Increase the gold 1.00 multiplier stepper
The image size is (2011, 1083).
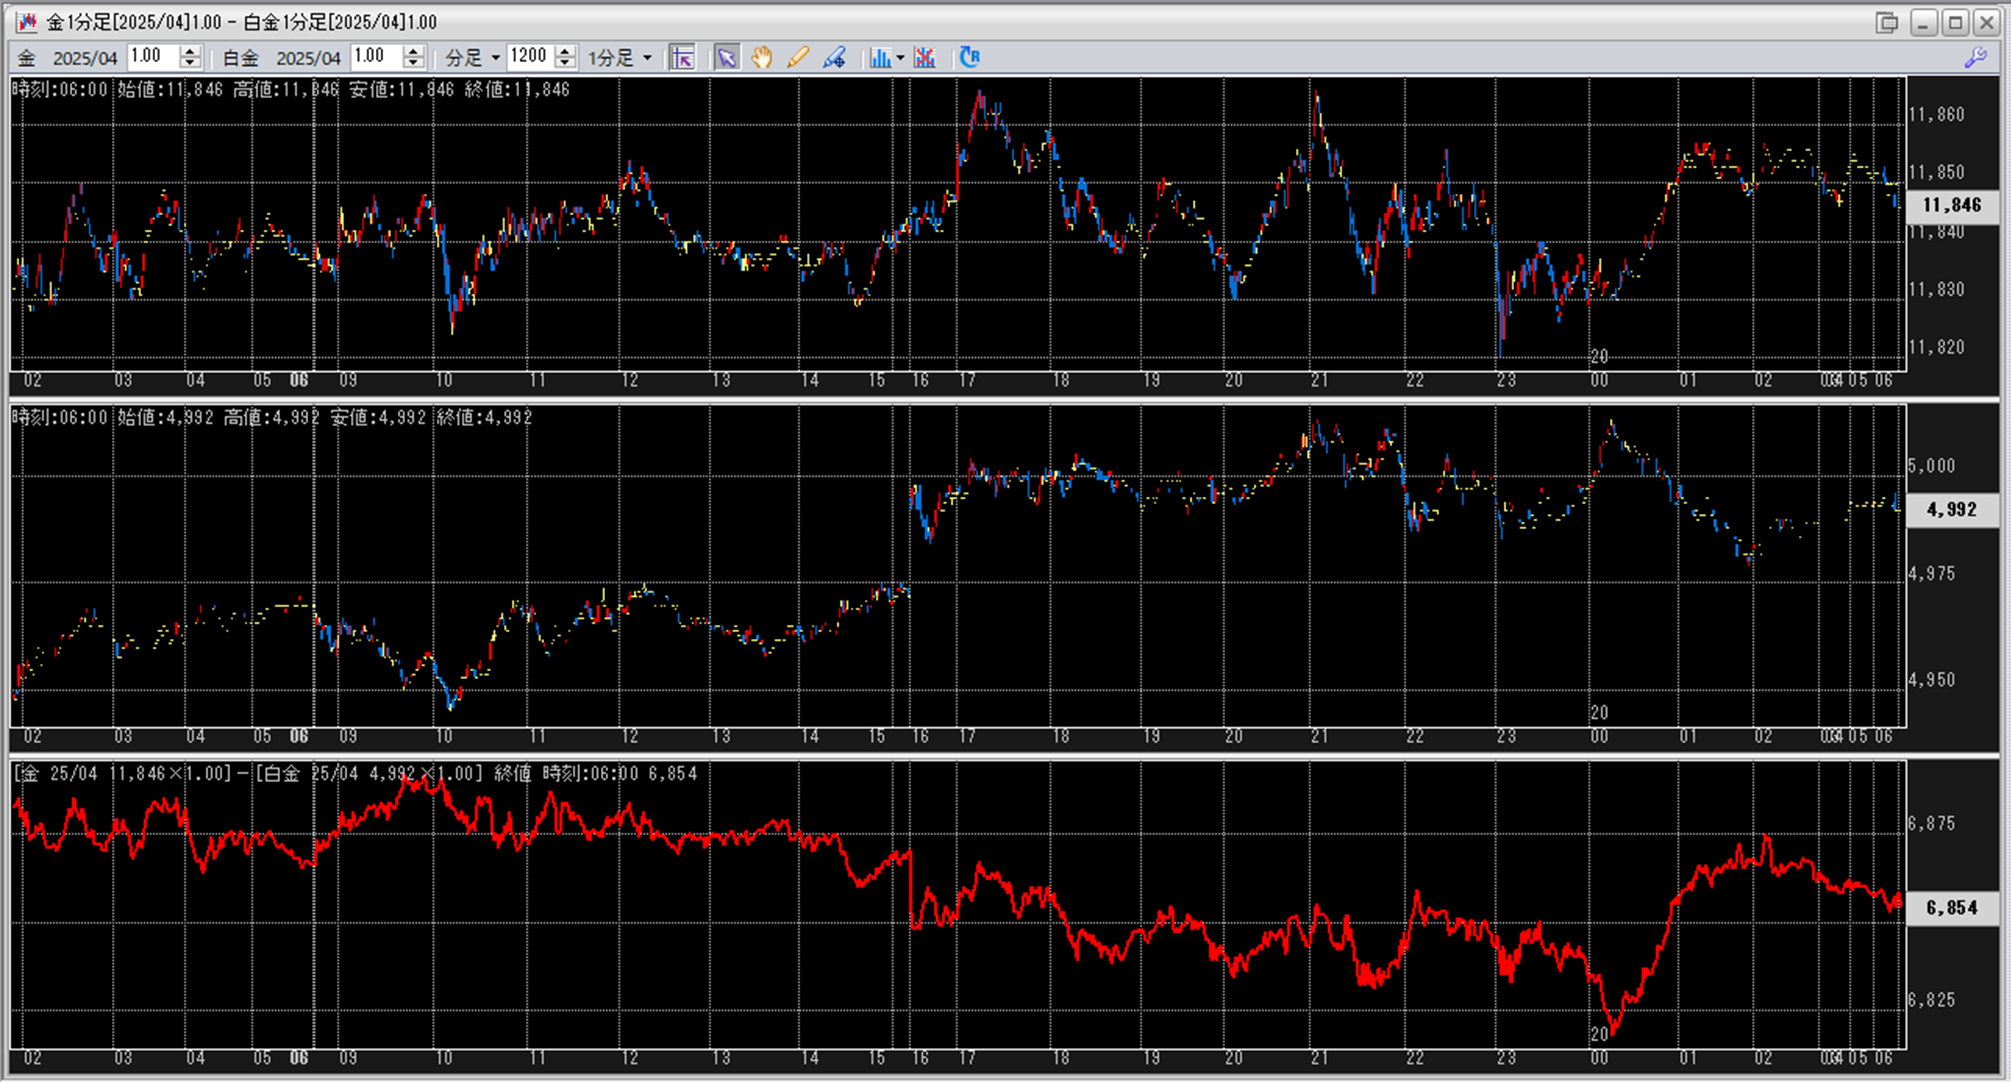point(190,51)
